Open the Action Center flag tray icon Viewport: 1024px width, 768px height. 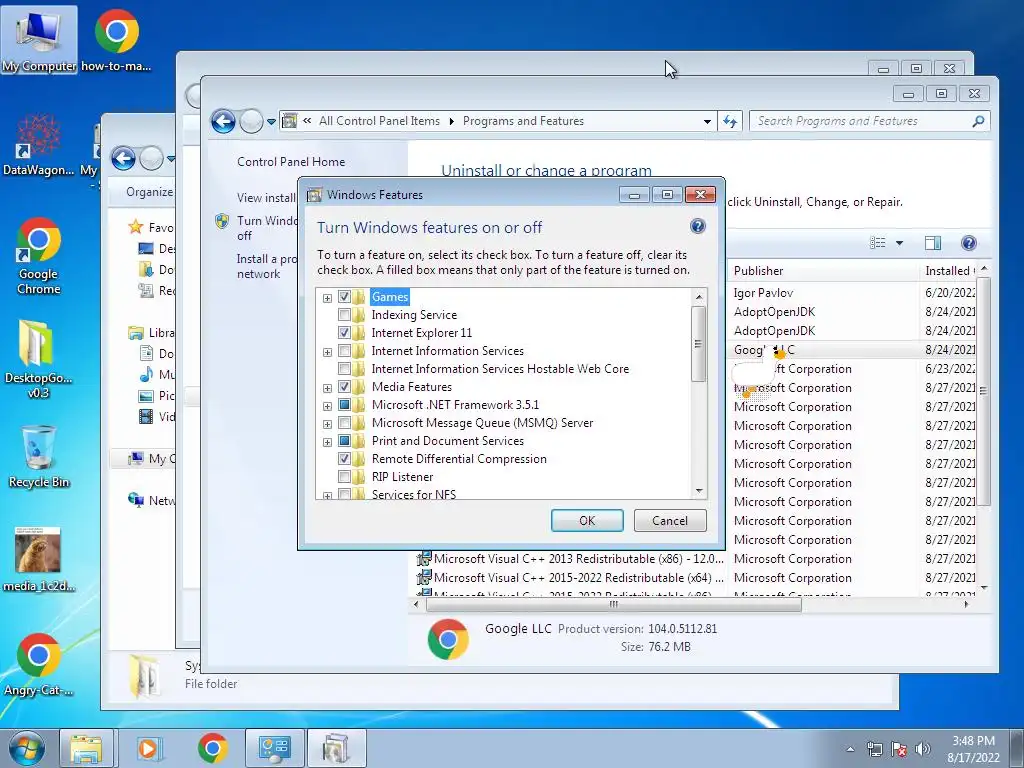coord(899,749)
